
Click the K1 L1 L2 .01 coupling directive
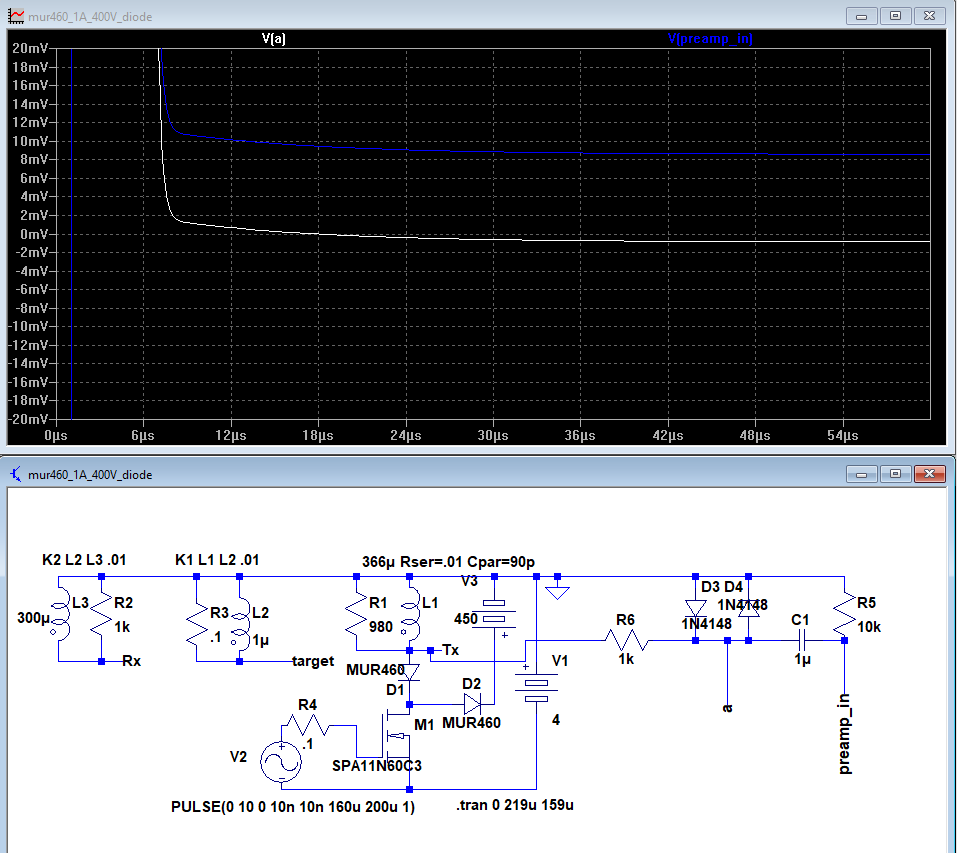point(217,560)
